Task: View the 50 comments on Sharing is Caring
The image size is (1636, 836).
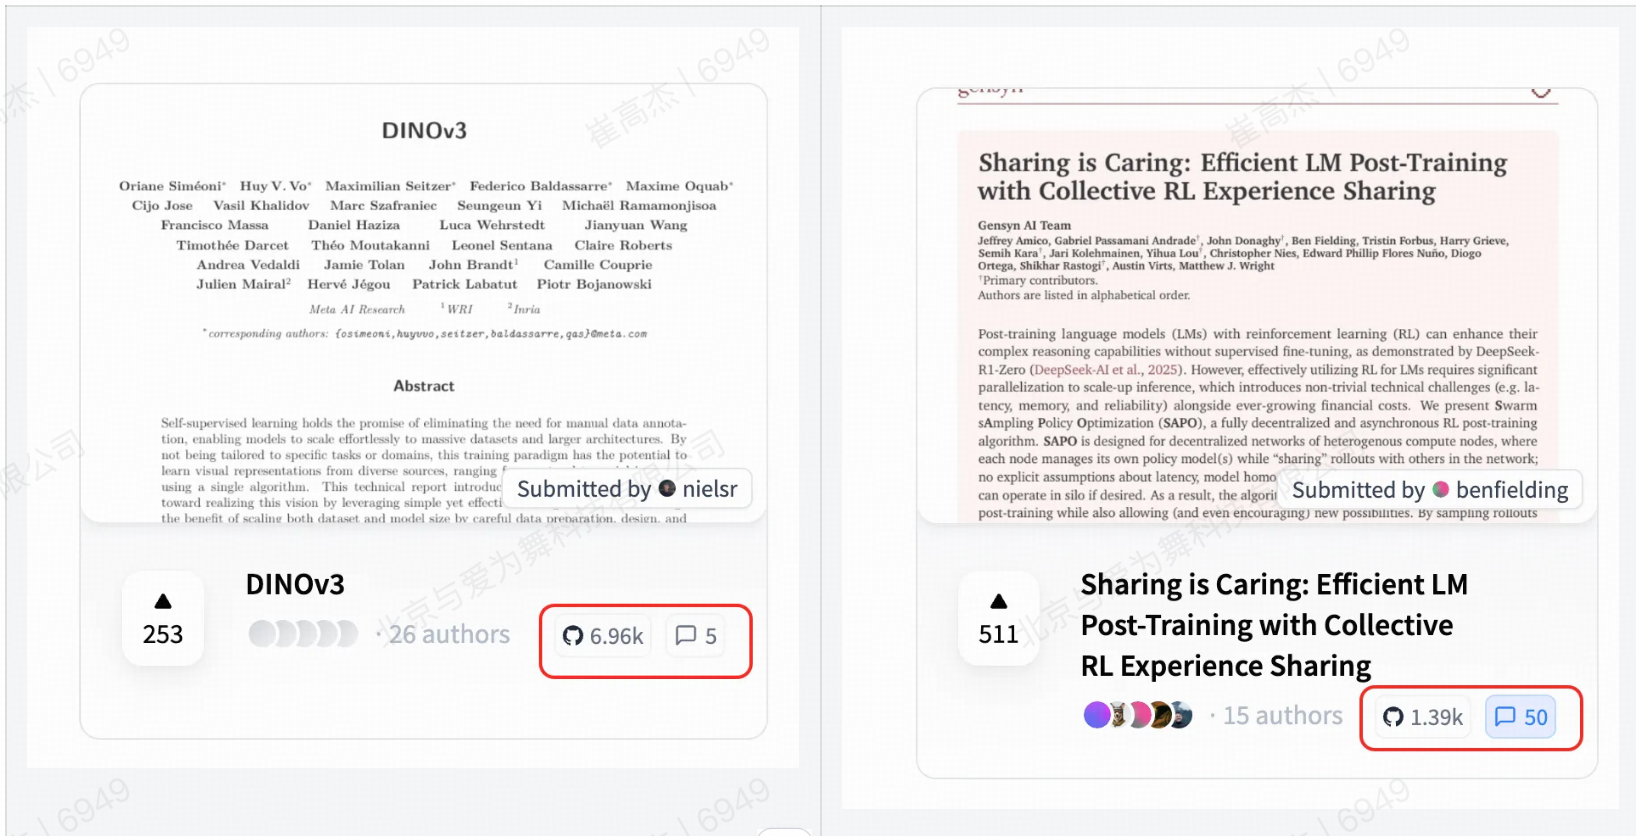Action: pos(1521,717)
